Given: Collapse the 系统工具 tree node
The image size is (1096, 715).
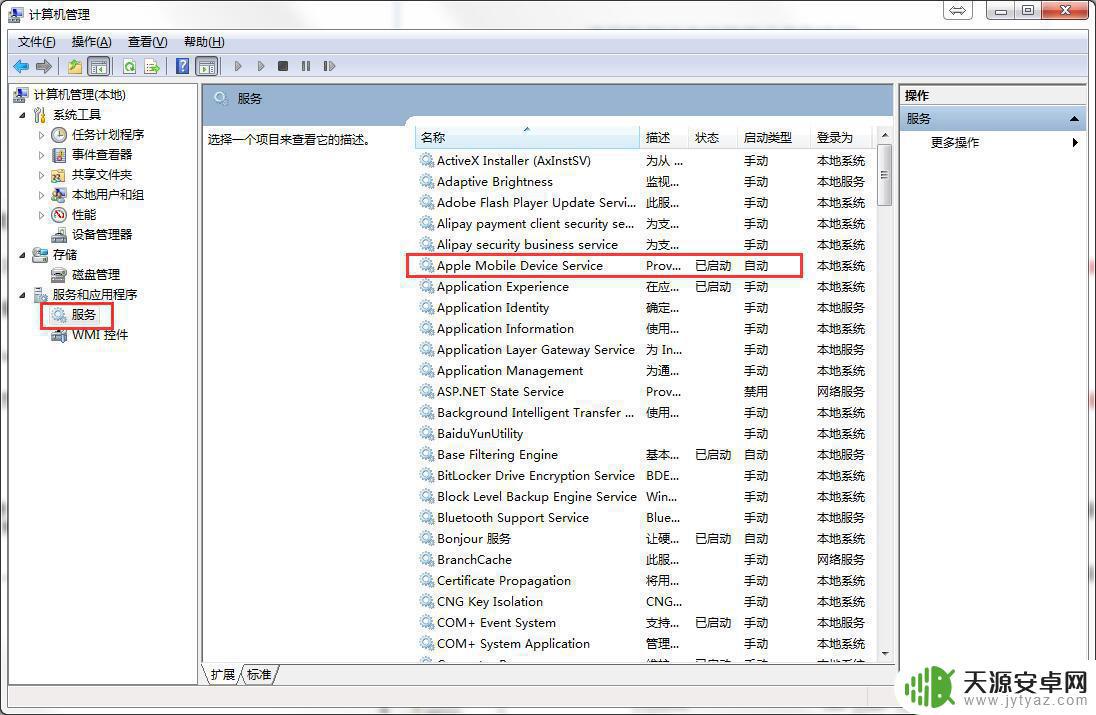Looking at the screenshot, I should (22, 115).
